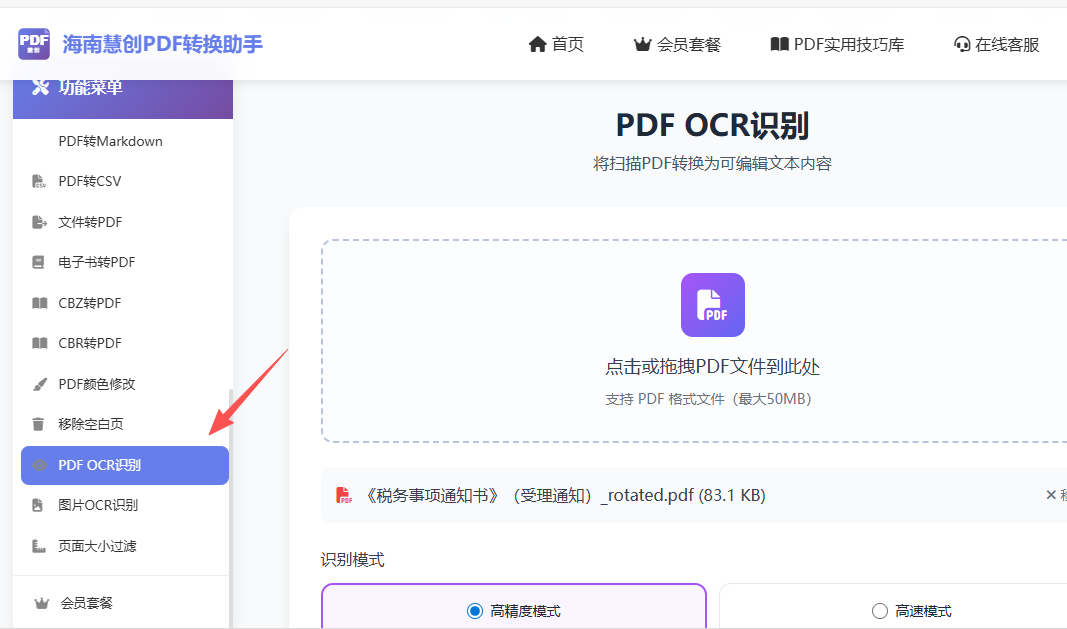Open 会员套餐 in the top navigation
Viewport: 1067px width, 629px height.
tap(677, 45)
